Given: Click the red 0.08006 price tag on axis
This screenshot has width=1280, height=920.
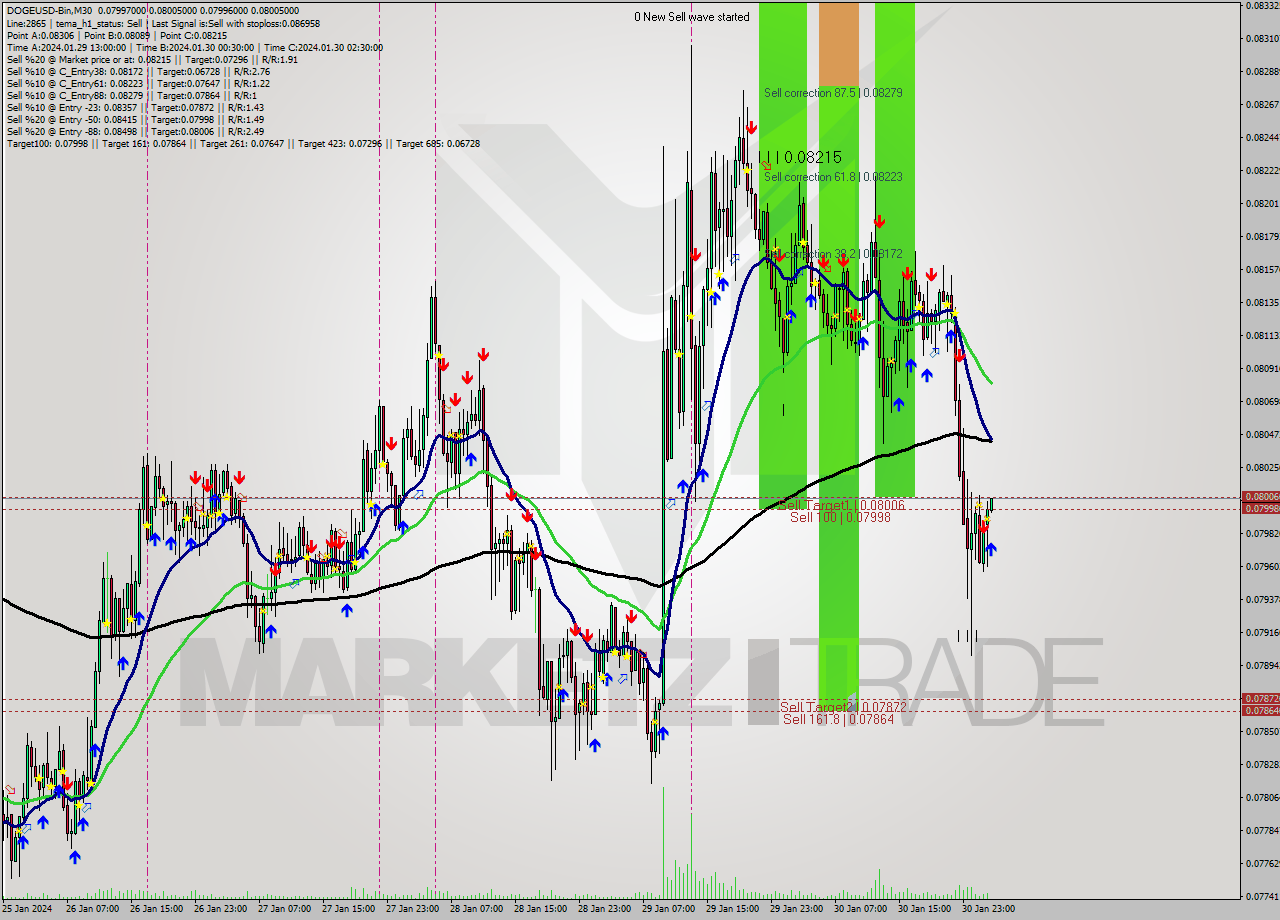Looking at the screenshot, I should (x=1260, y=497).
